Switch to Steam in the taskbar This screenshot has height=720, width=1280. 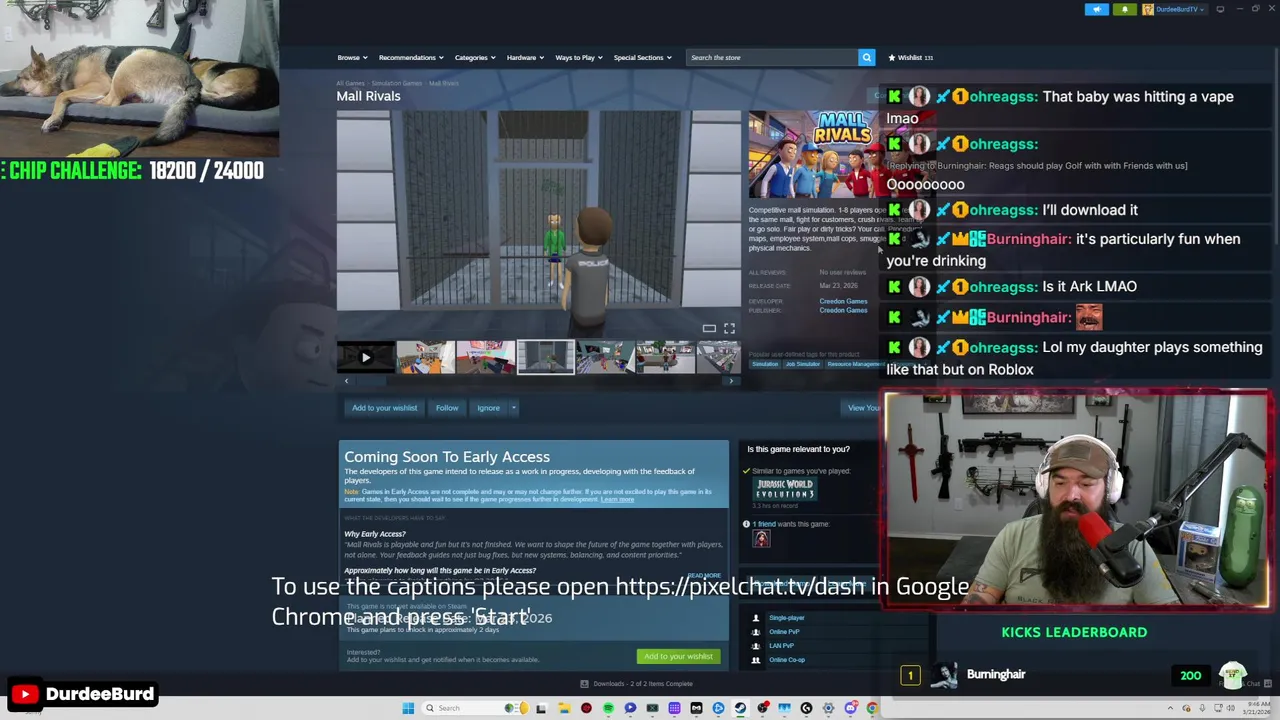pyautogui.click(x=740, y=708)
